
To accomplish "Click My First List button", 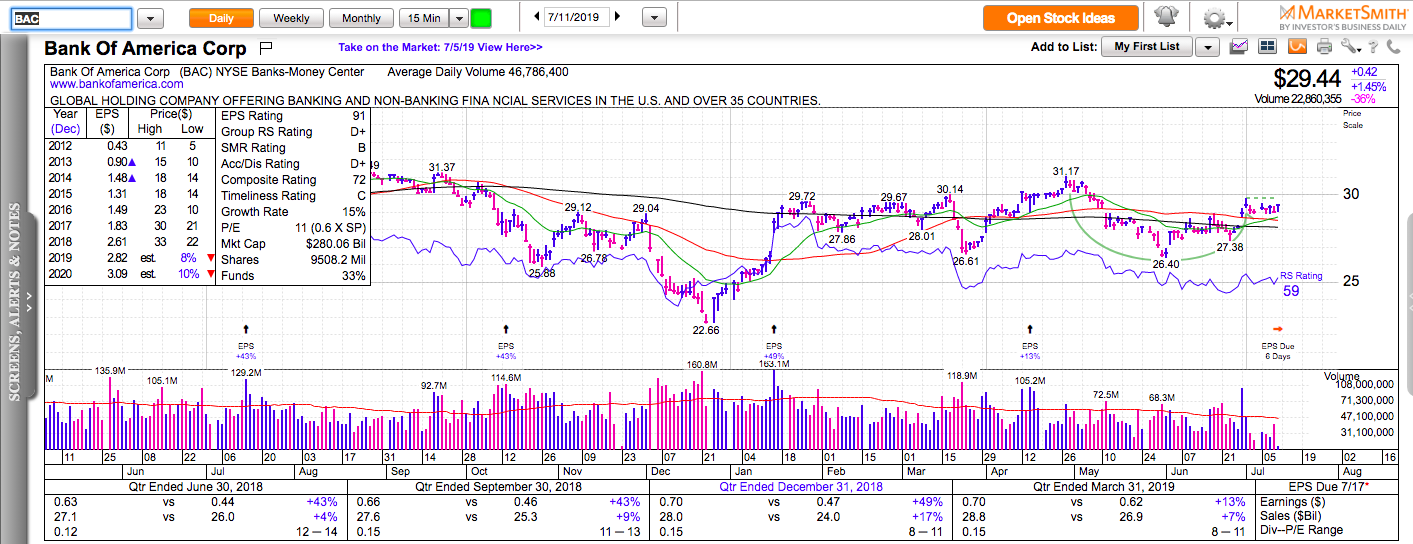I will click(x=1147, y=46).
